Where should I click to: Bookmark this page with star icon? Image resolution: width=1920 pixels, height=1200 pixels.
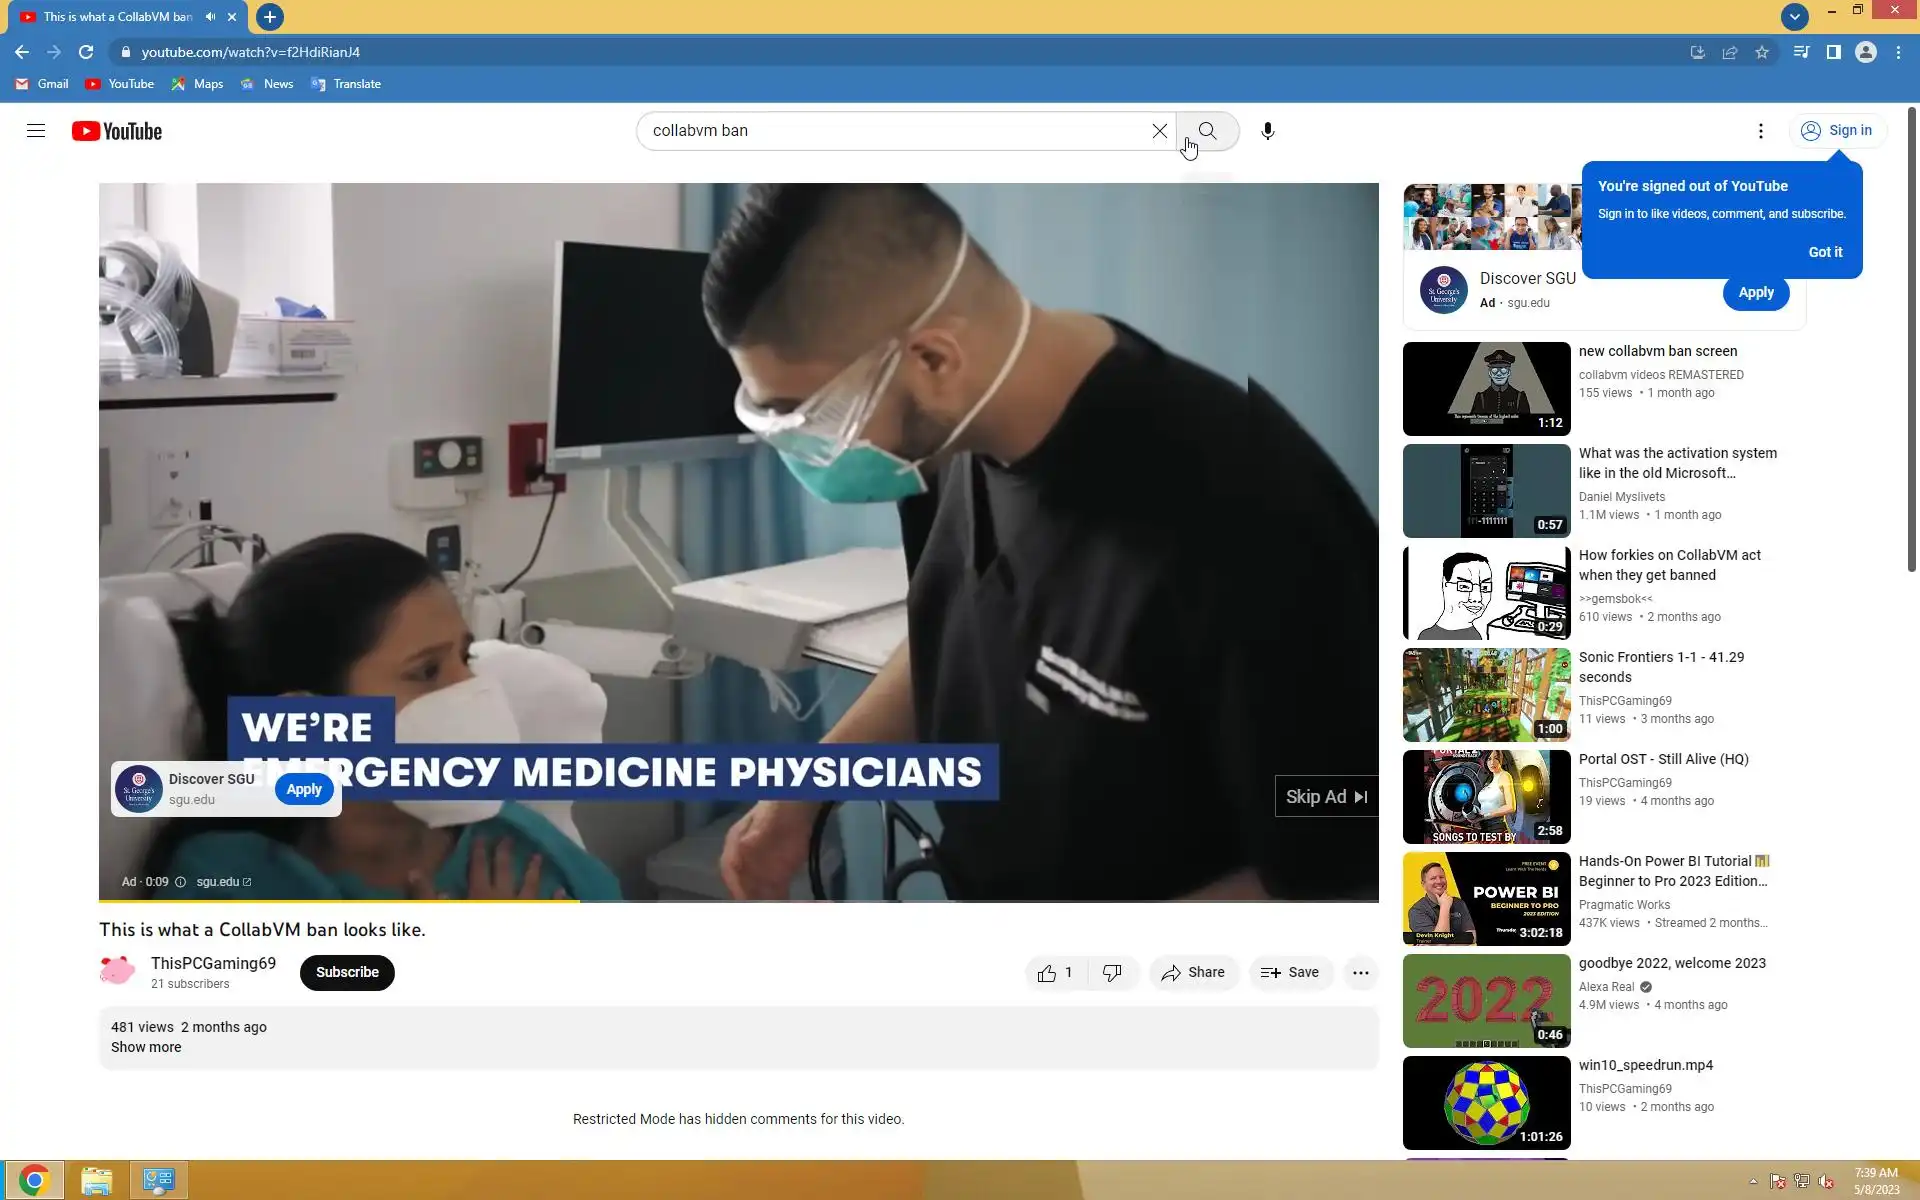pos(1762,52)
